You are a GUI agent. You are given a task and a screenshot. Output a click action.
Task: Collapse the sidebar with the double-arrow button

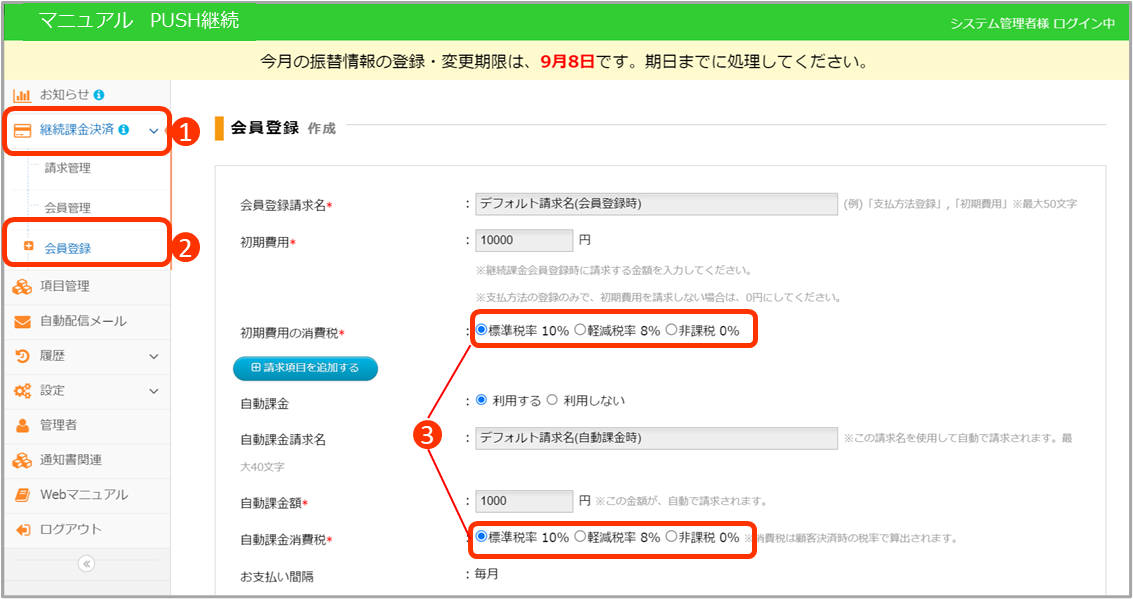coord(86,564)
